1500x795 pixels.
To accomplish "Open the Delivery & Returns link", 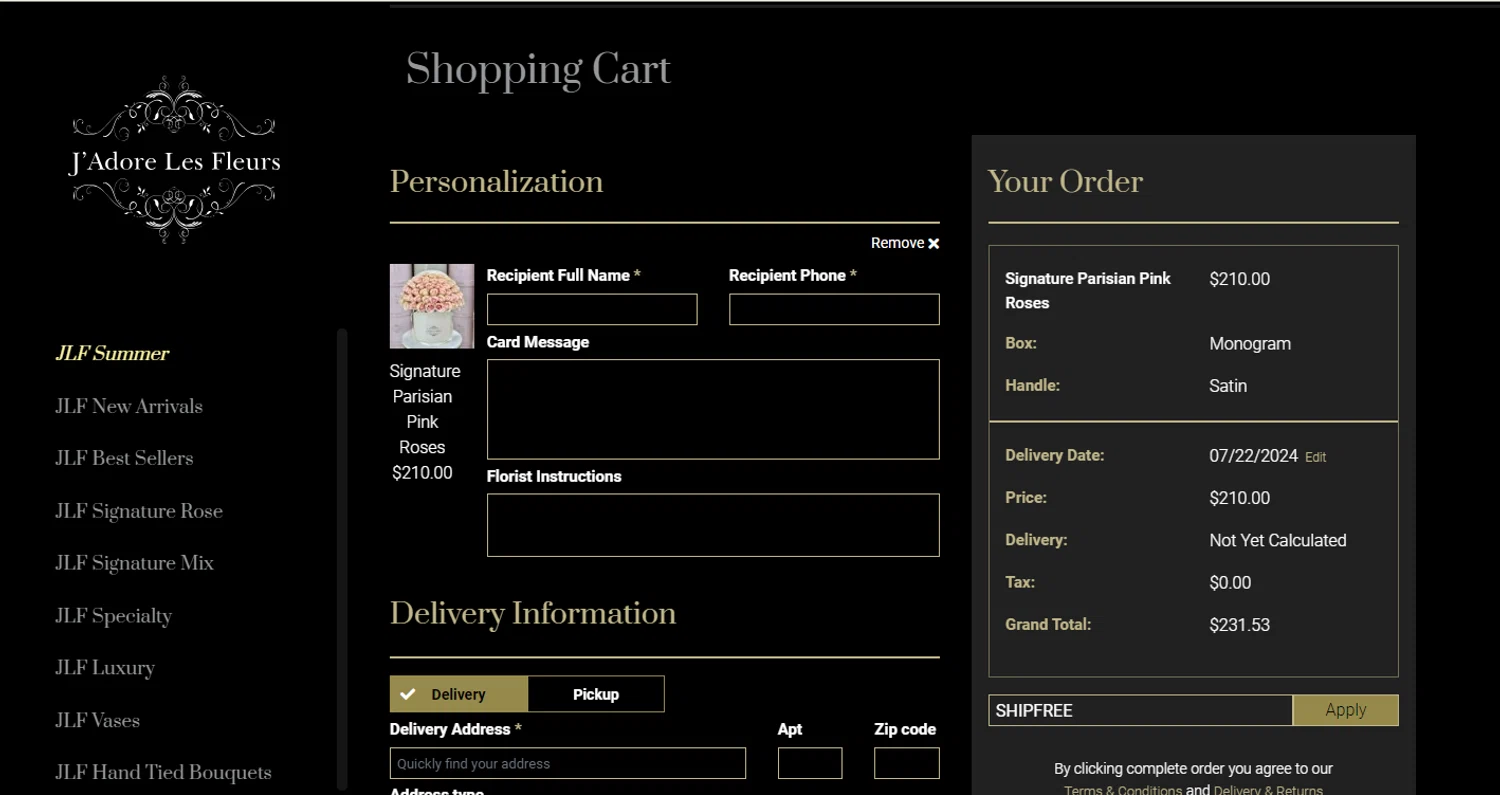I will (x=1268, y=790).
